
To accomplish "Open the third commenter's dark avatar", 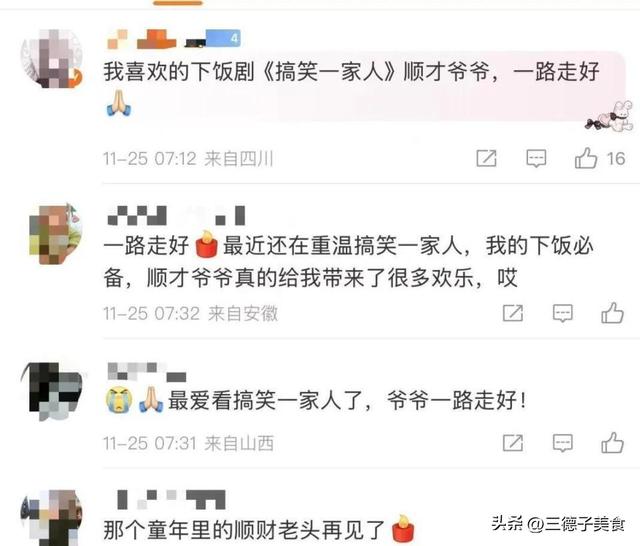I will (52, 391).
